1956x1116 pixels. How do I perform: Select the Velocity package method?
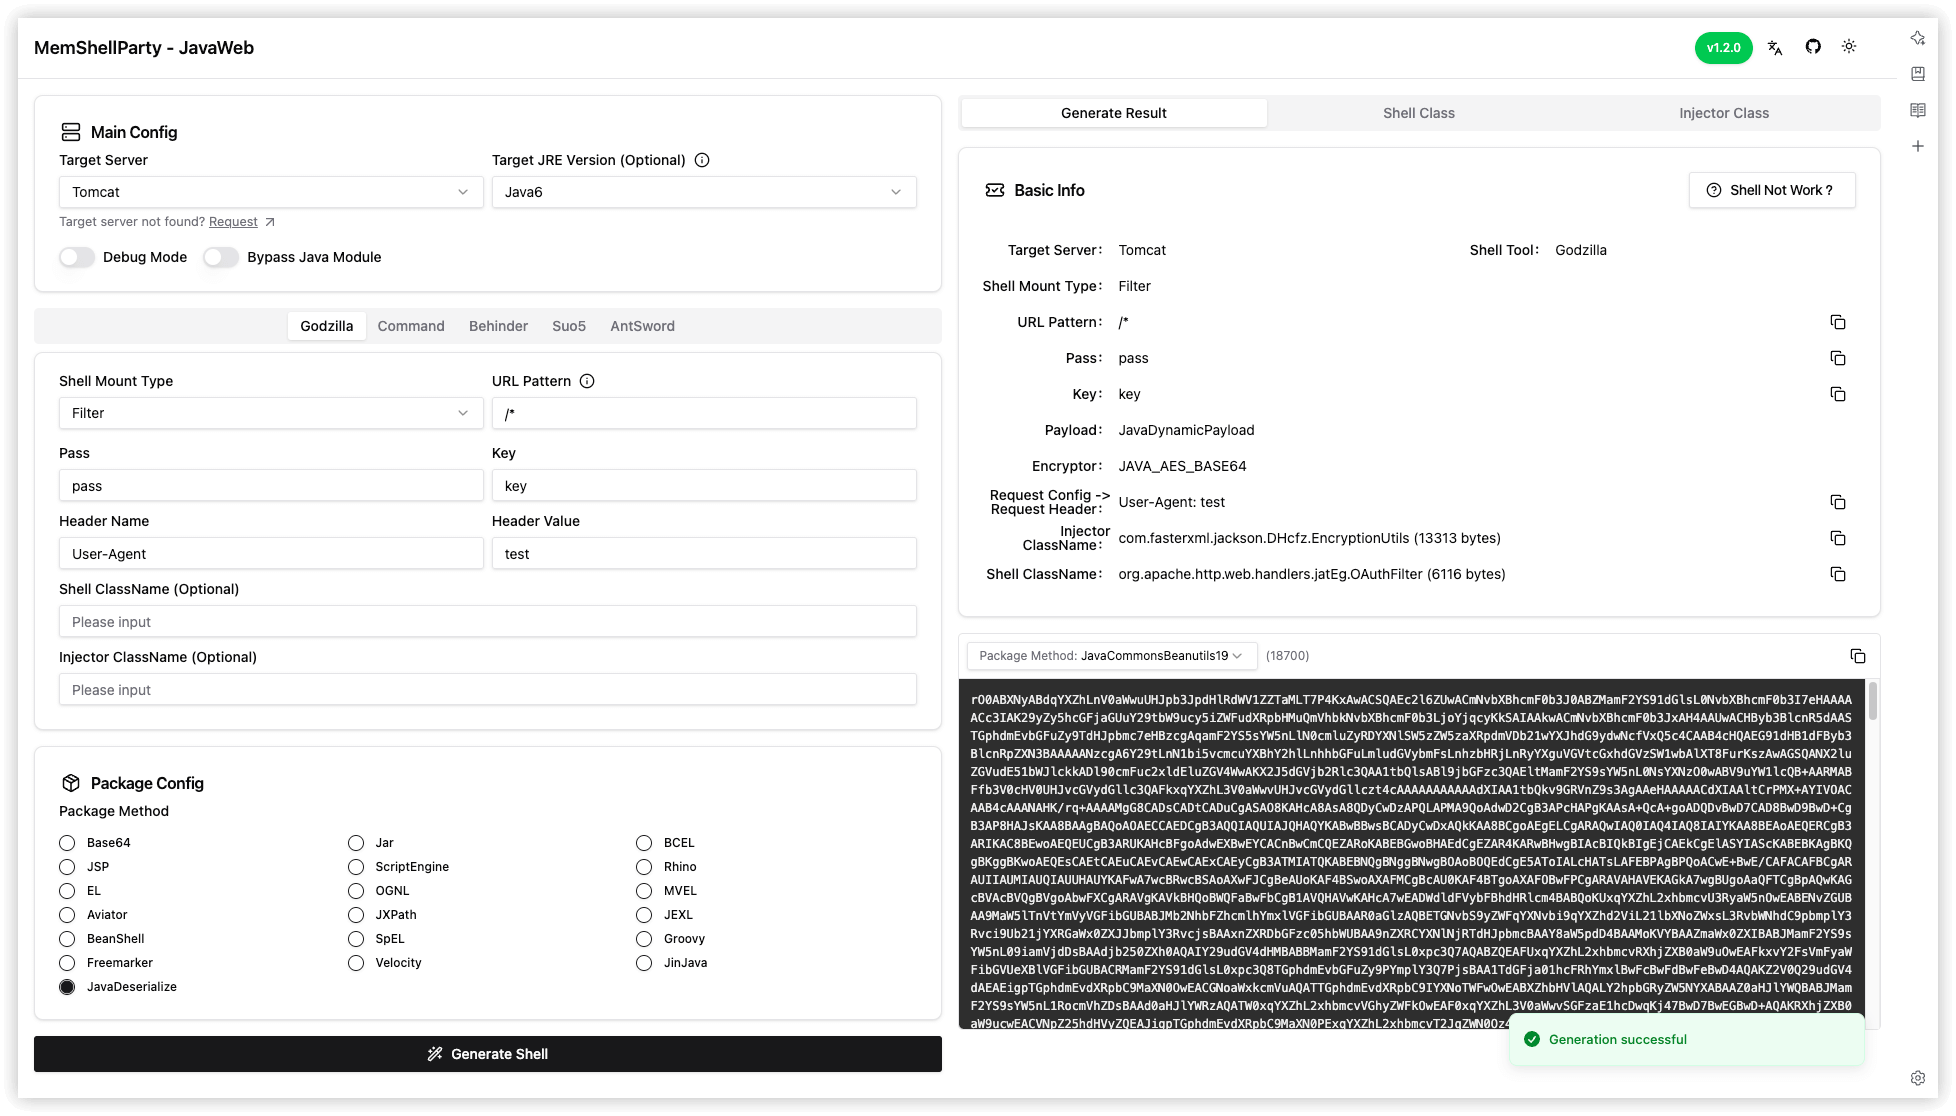pos(356,963)
